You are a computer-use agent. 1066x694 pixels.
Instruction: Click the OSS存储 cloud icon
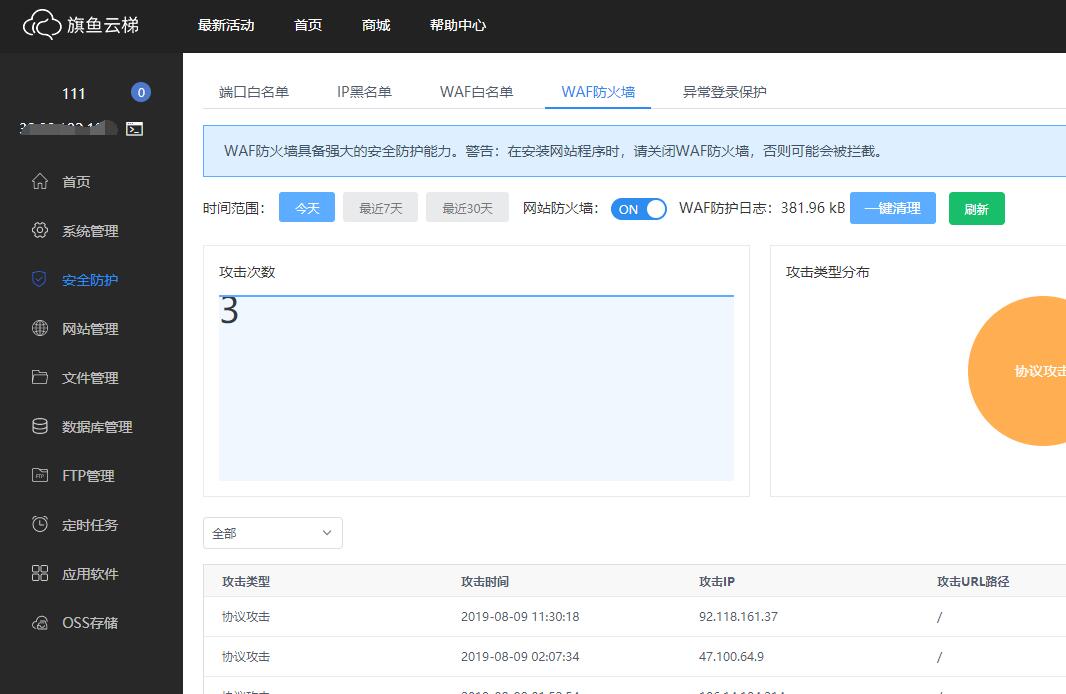(x=40, y=623)
